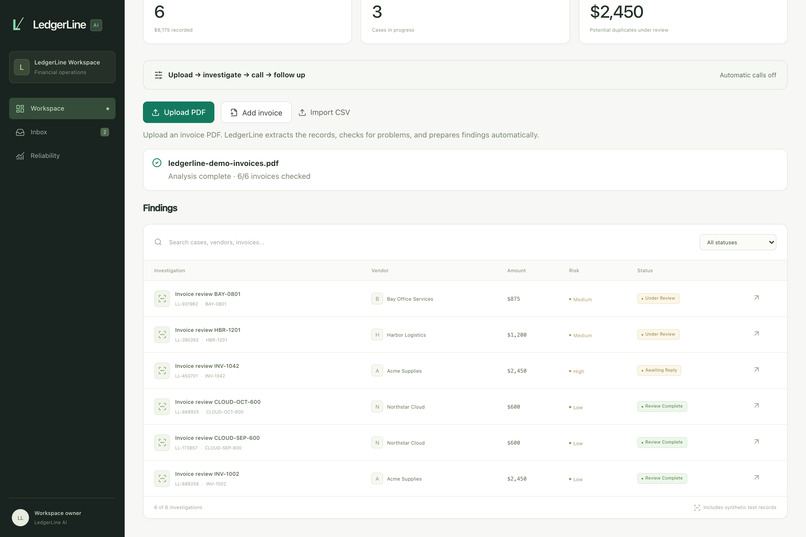The width and height of the screenshot is (806, 537).
Task: Sort by Vendor column header
Action: (380, 270)
